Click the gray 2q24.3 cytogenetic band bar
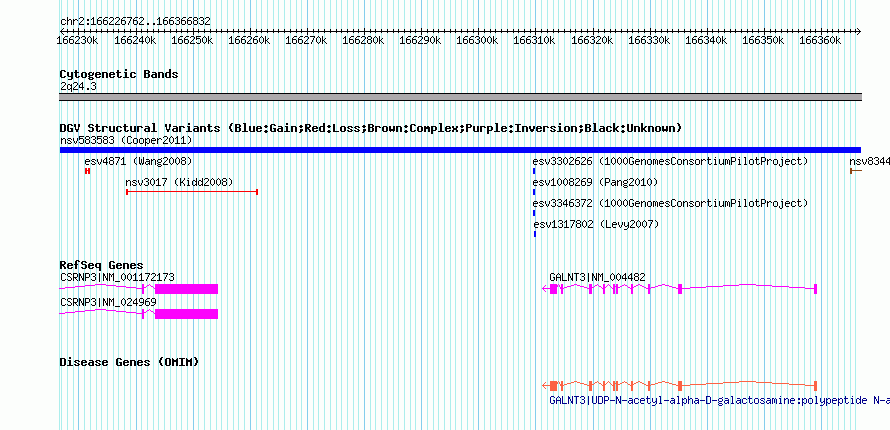Screen dimensions: 890x430 460,97
